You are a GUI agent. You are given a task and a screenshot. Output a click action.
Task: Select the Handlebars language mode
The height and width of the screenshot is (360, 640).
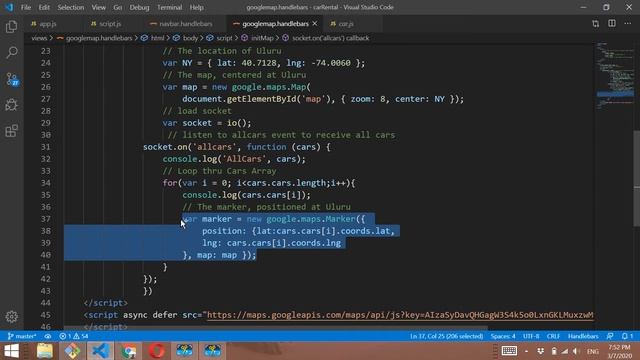tap(583, 336)
